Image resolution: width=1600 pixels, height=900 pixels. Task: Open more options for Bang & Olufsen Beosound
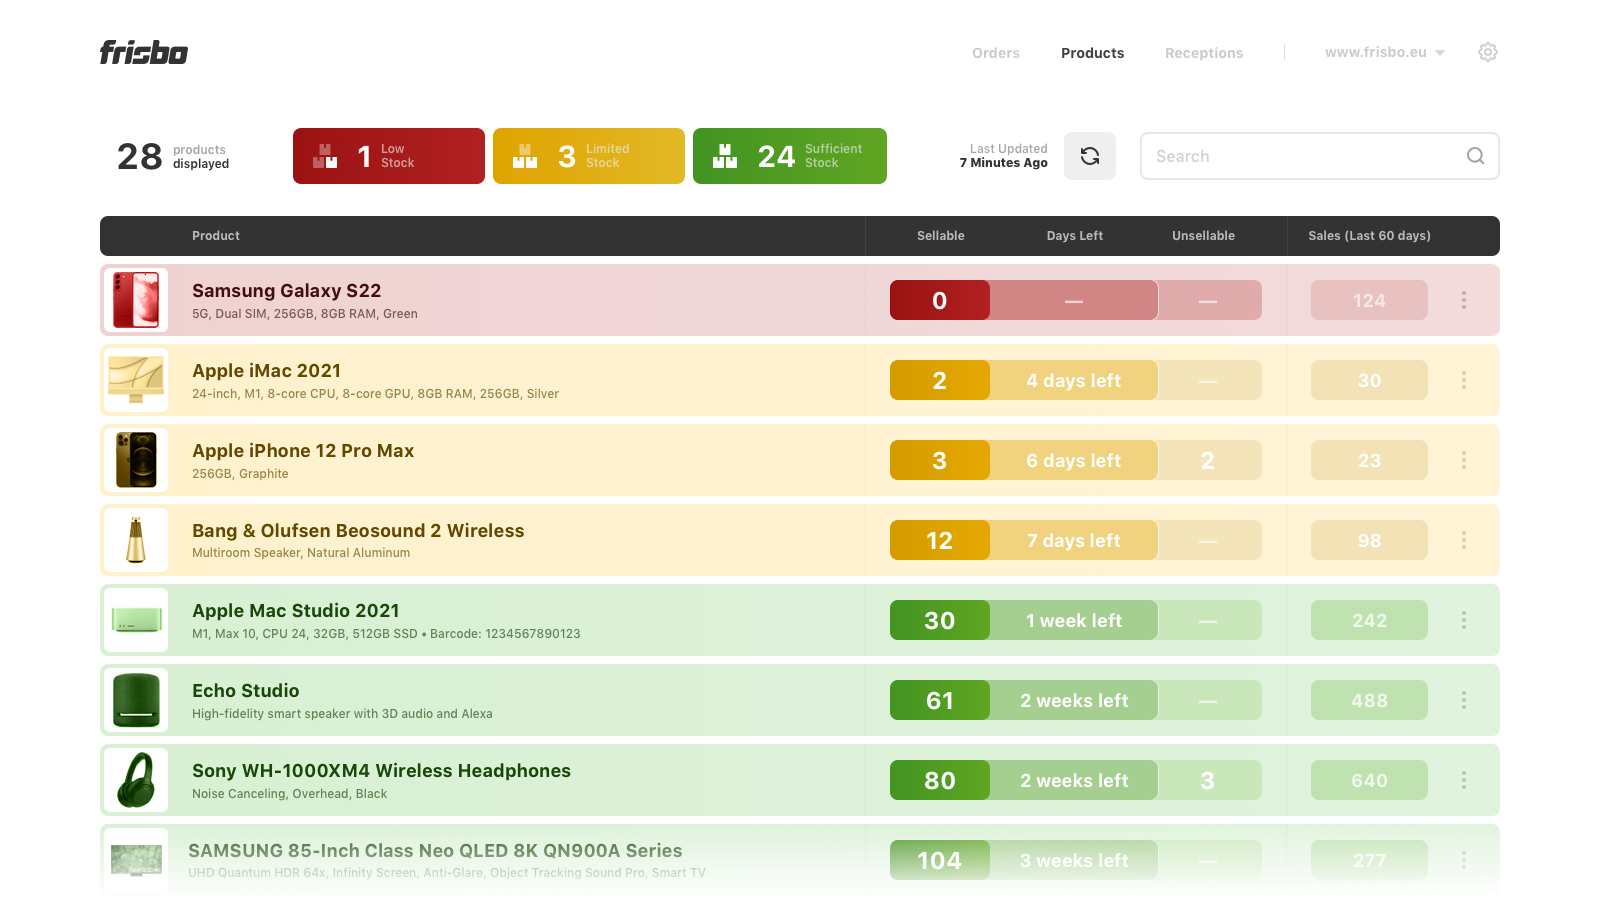1464,540
